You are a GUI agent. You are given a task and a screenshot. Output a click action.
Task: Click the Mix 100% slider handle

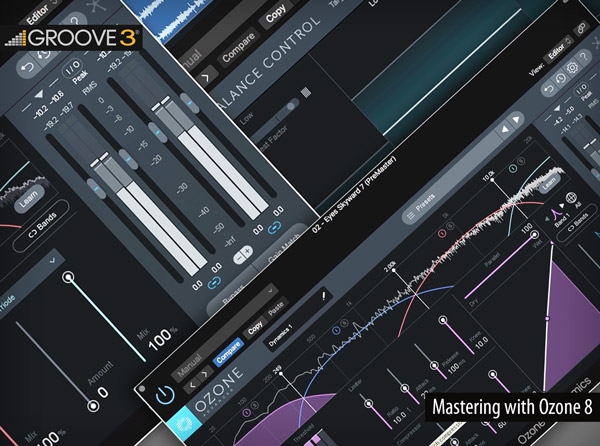(x=68, y=277)
